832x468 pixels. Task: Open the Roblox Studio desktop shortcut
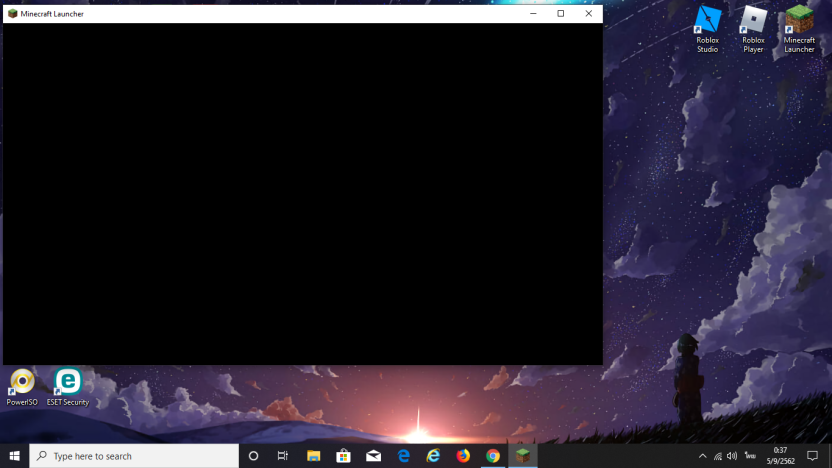click(708, 29)
